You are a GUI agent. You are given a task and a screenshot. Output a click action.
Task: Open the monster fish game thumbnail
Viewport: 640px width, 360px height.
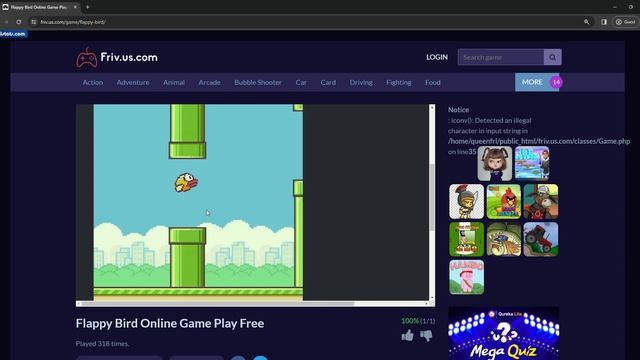[504, 239]
